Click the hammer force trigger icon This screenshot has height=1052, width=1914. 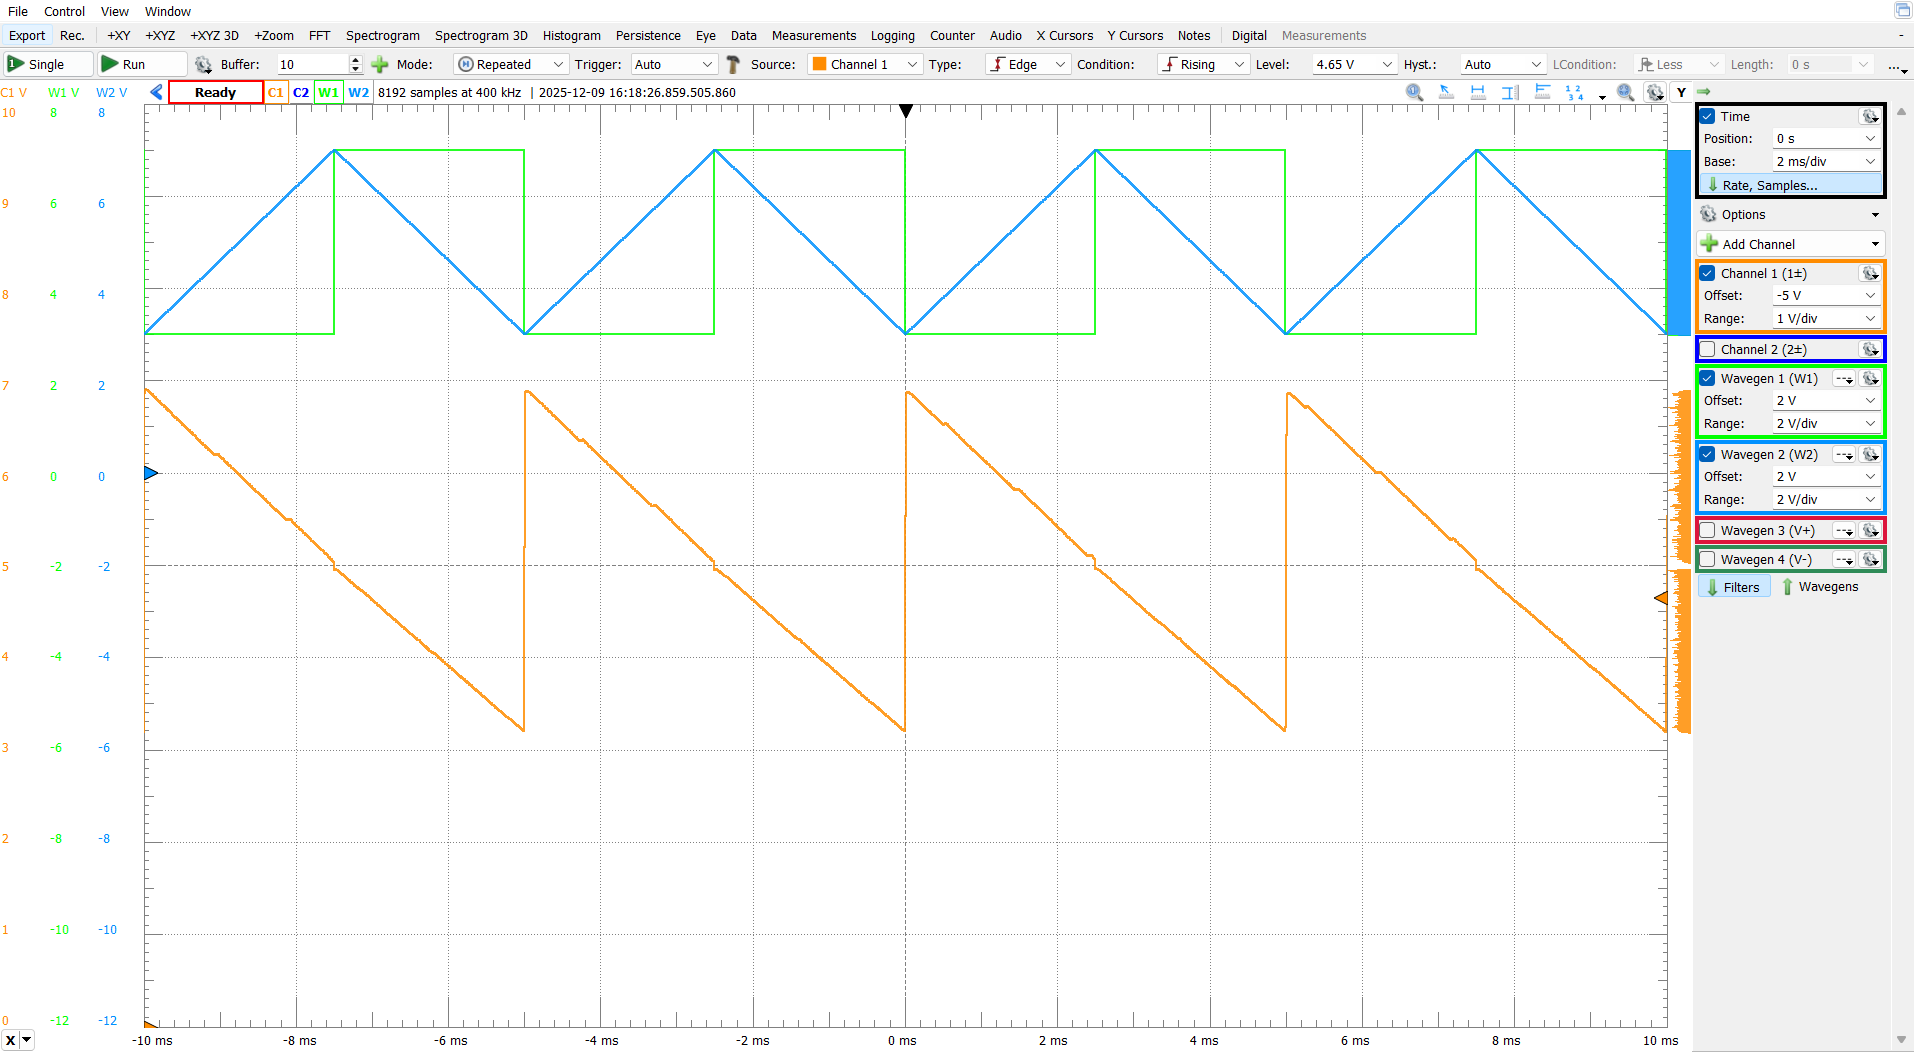point(733,64)
